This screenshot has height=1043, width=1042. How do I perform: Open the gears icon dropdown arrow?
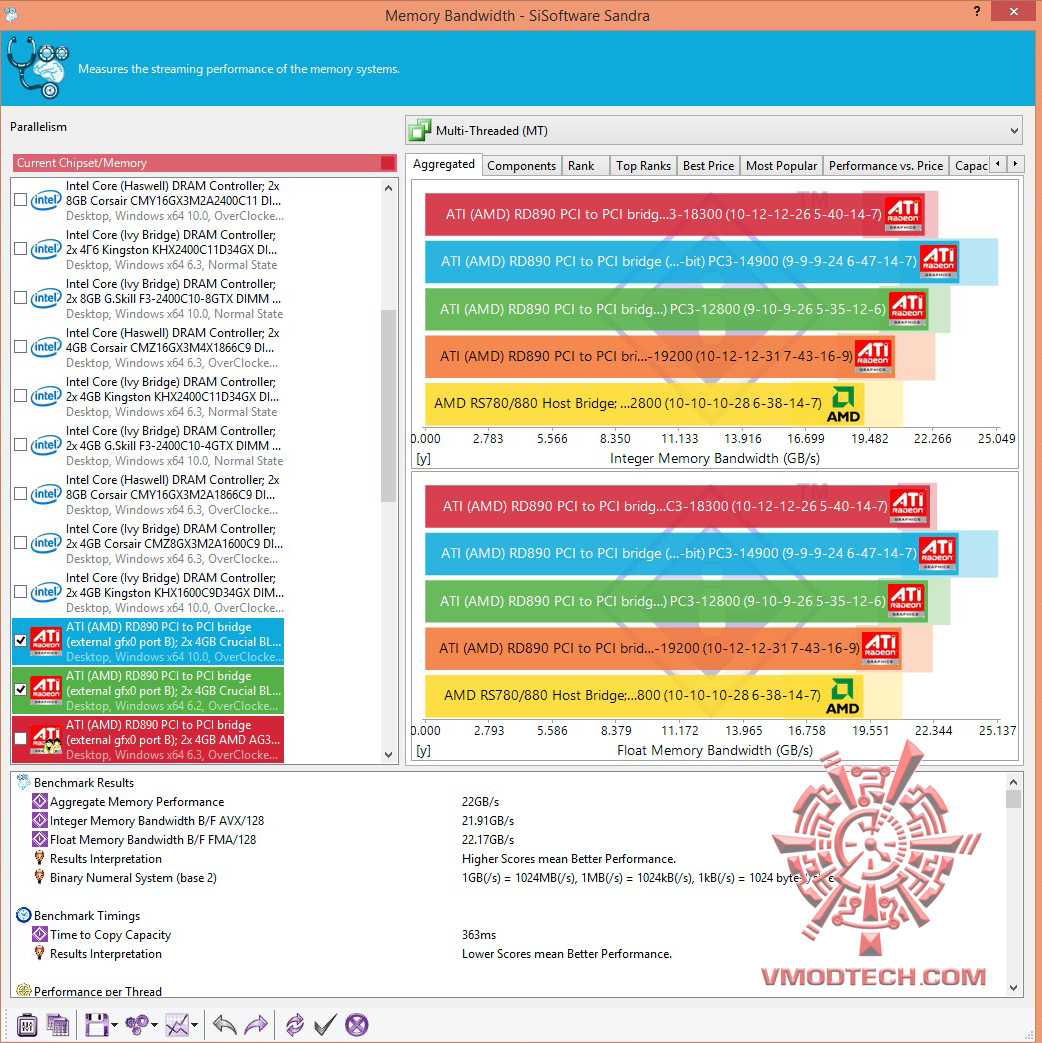(154, 1025)
